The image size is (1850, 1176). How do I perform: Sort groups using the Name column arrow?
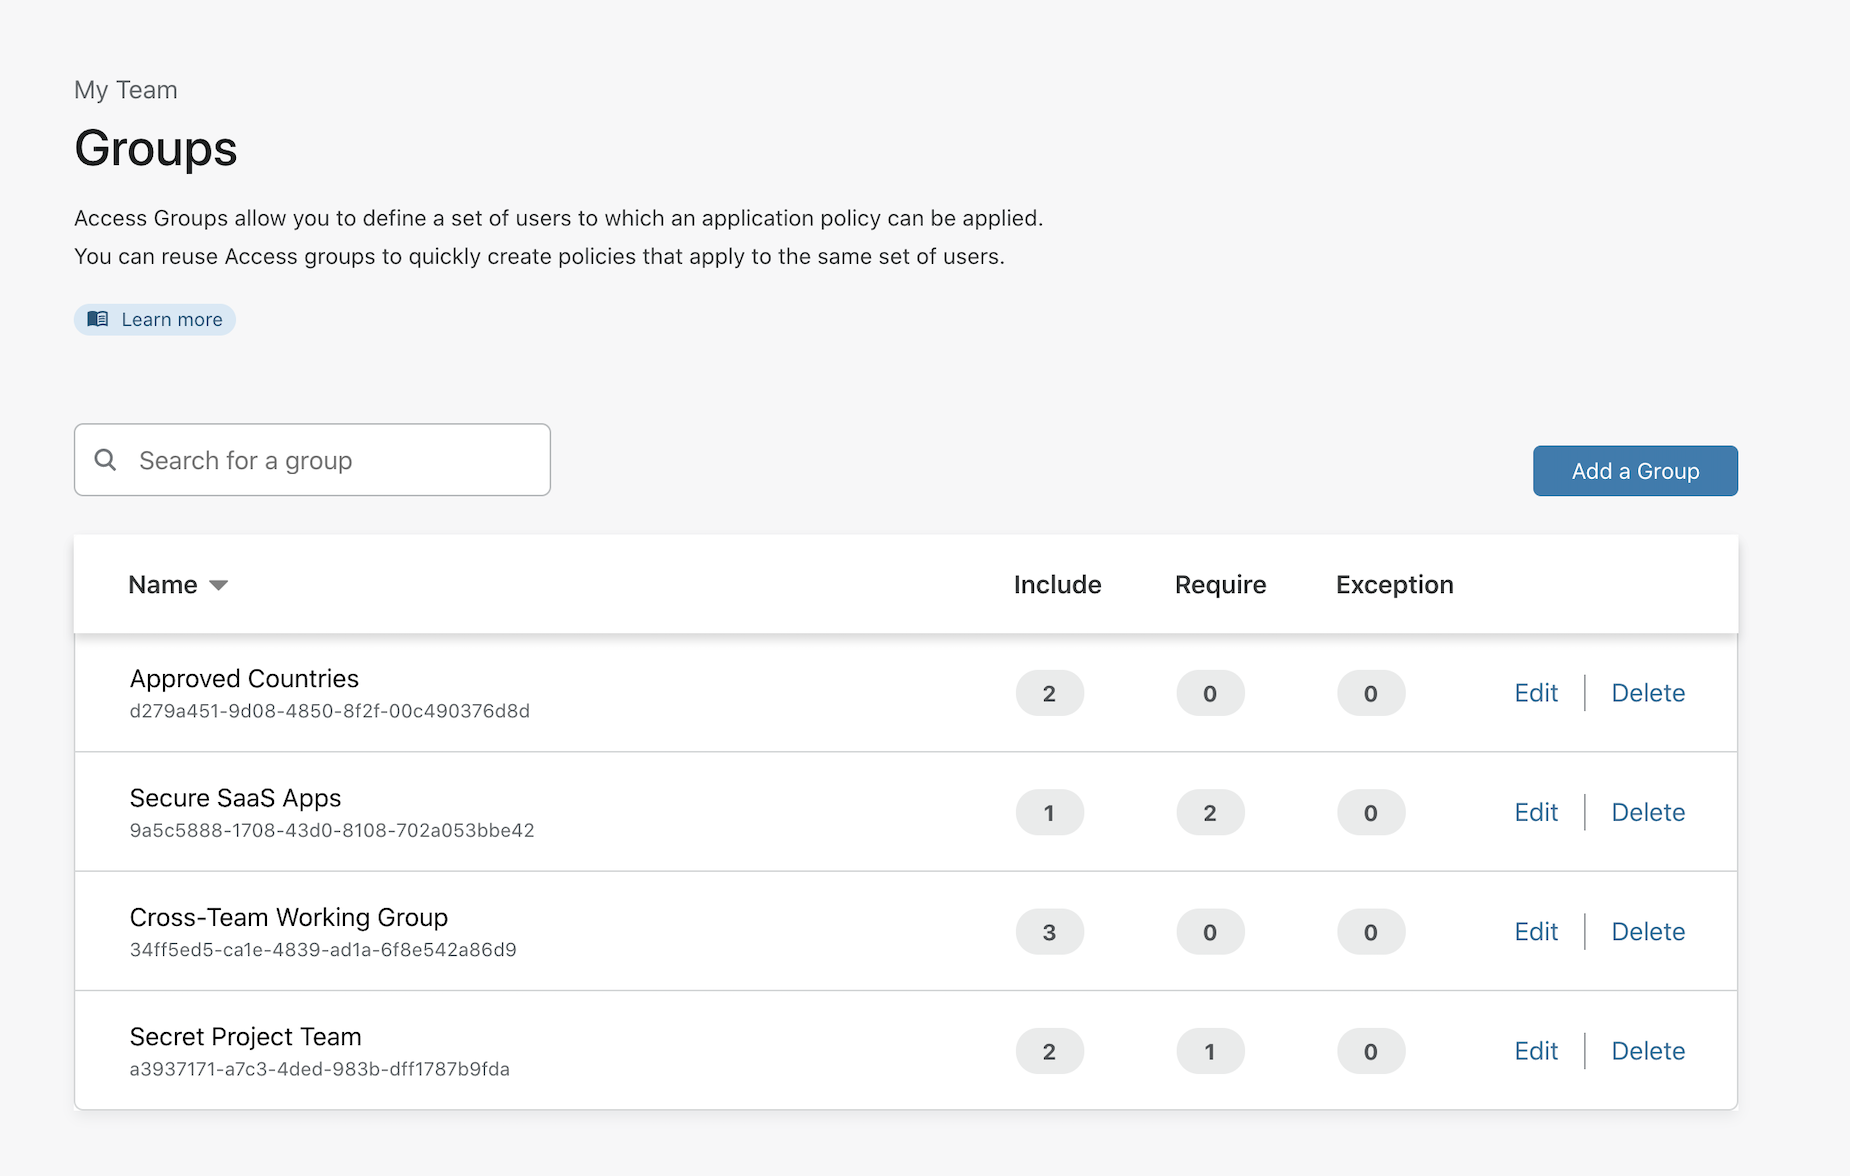point(218,585)
